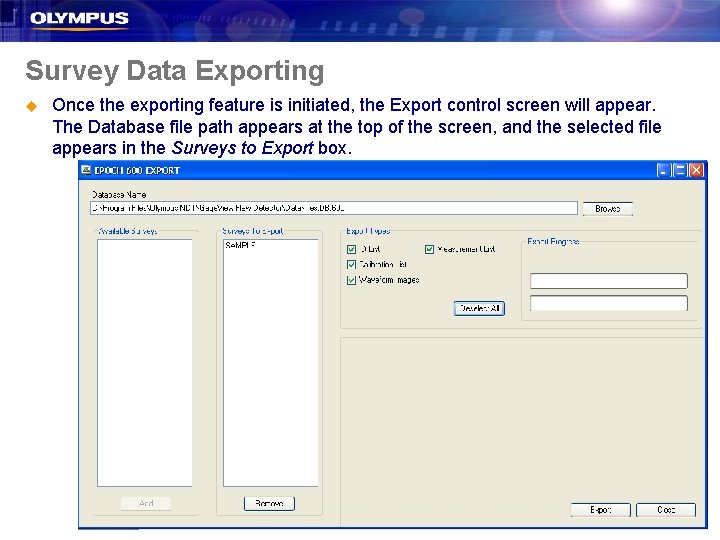Click the Database Name path field
This screenshot has width=720, height=540.
click(x=334, y=208)
